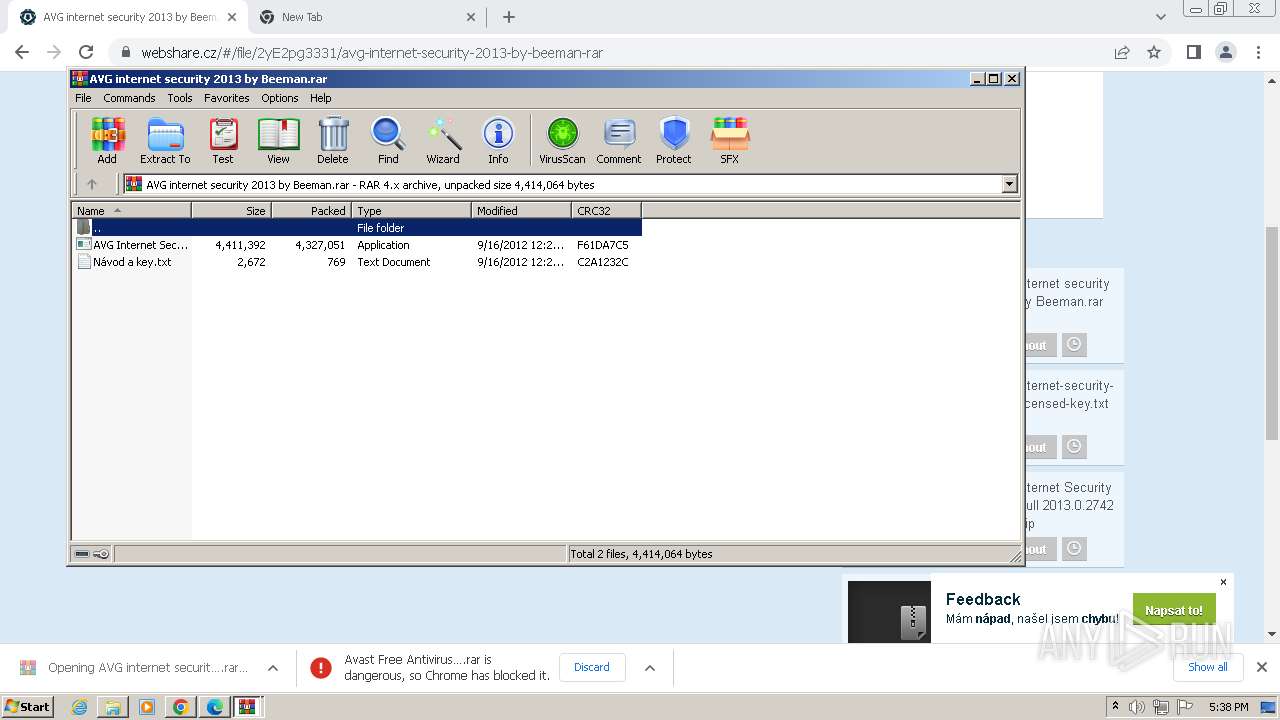Open the Favorites menu
The image size is (1280, 720).
tap(227, 98)
